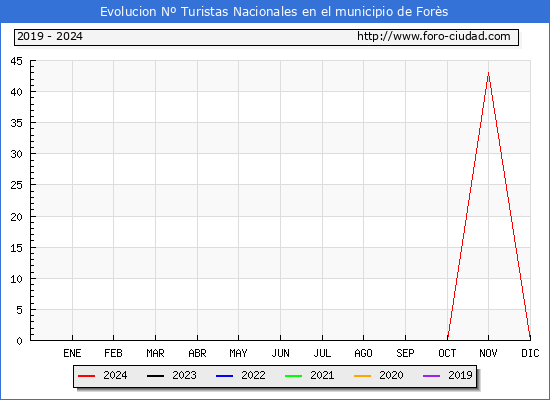Select the blue 2022 legend swatch
The image size is (550, 400).
pyautogui.click(x=224, y=376)
